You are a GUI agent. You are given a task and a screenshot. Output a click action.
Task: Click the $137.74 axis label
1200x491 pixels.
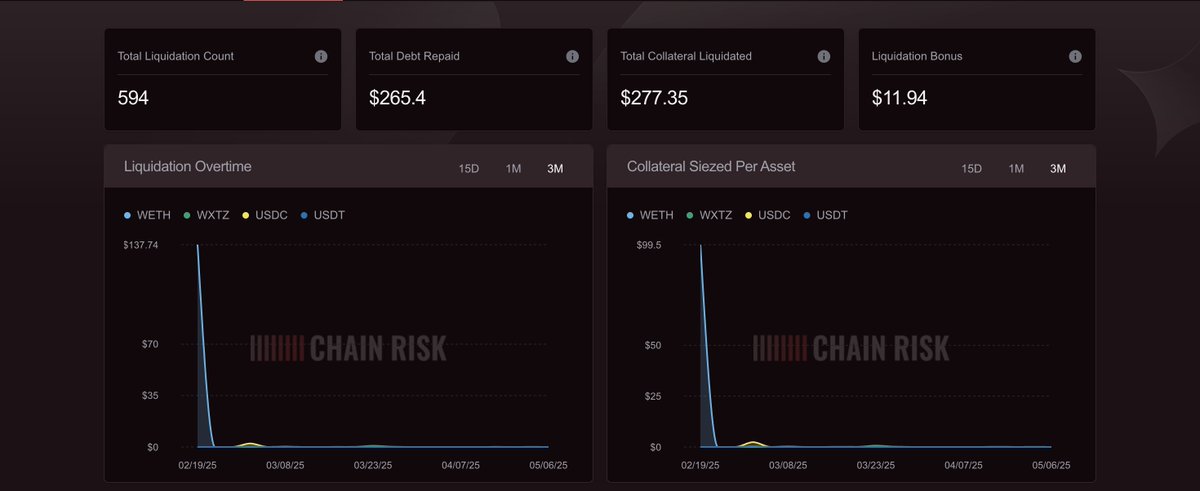[x=141, y=245]
